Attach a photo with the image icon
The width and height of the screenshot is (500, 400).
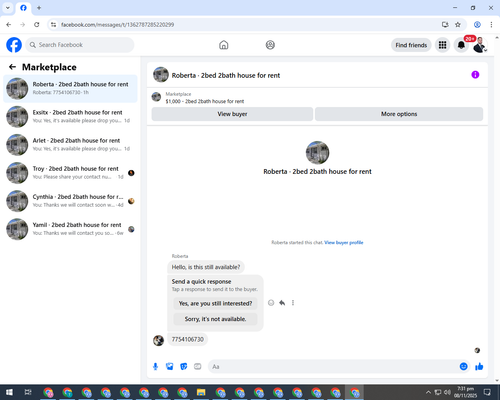tap(170, 367)
